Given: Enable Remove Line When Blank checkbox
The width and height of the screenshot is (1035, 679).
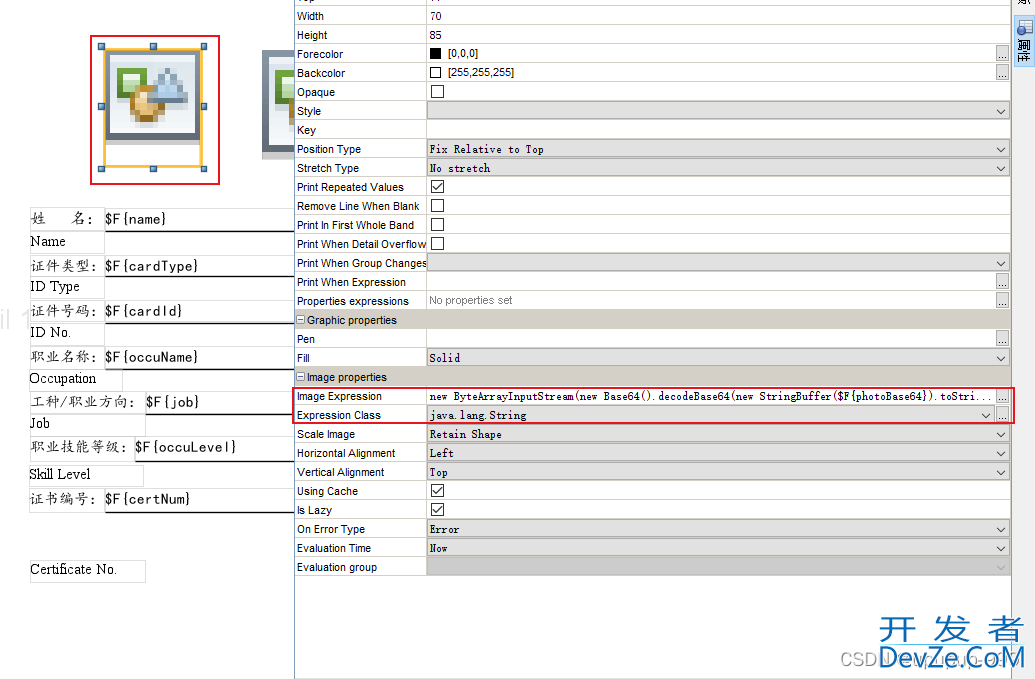Looking at the screenshot, I should [437, 206].
